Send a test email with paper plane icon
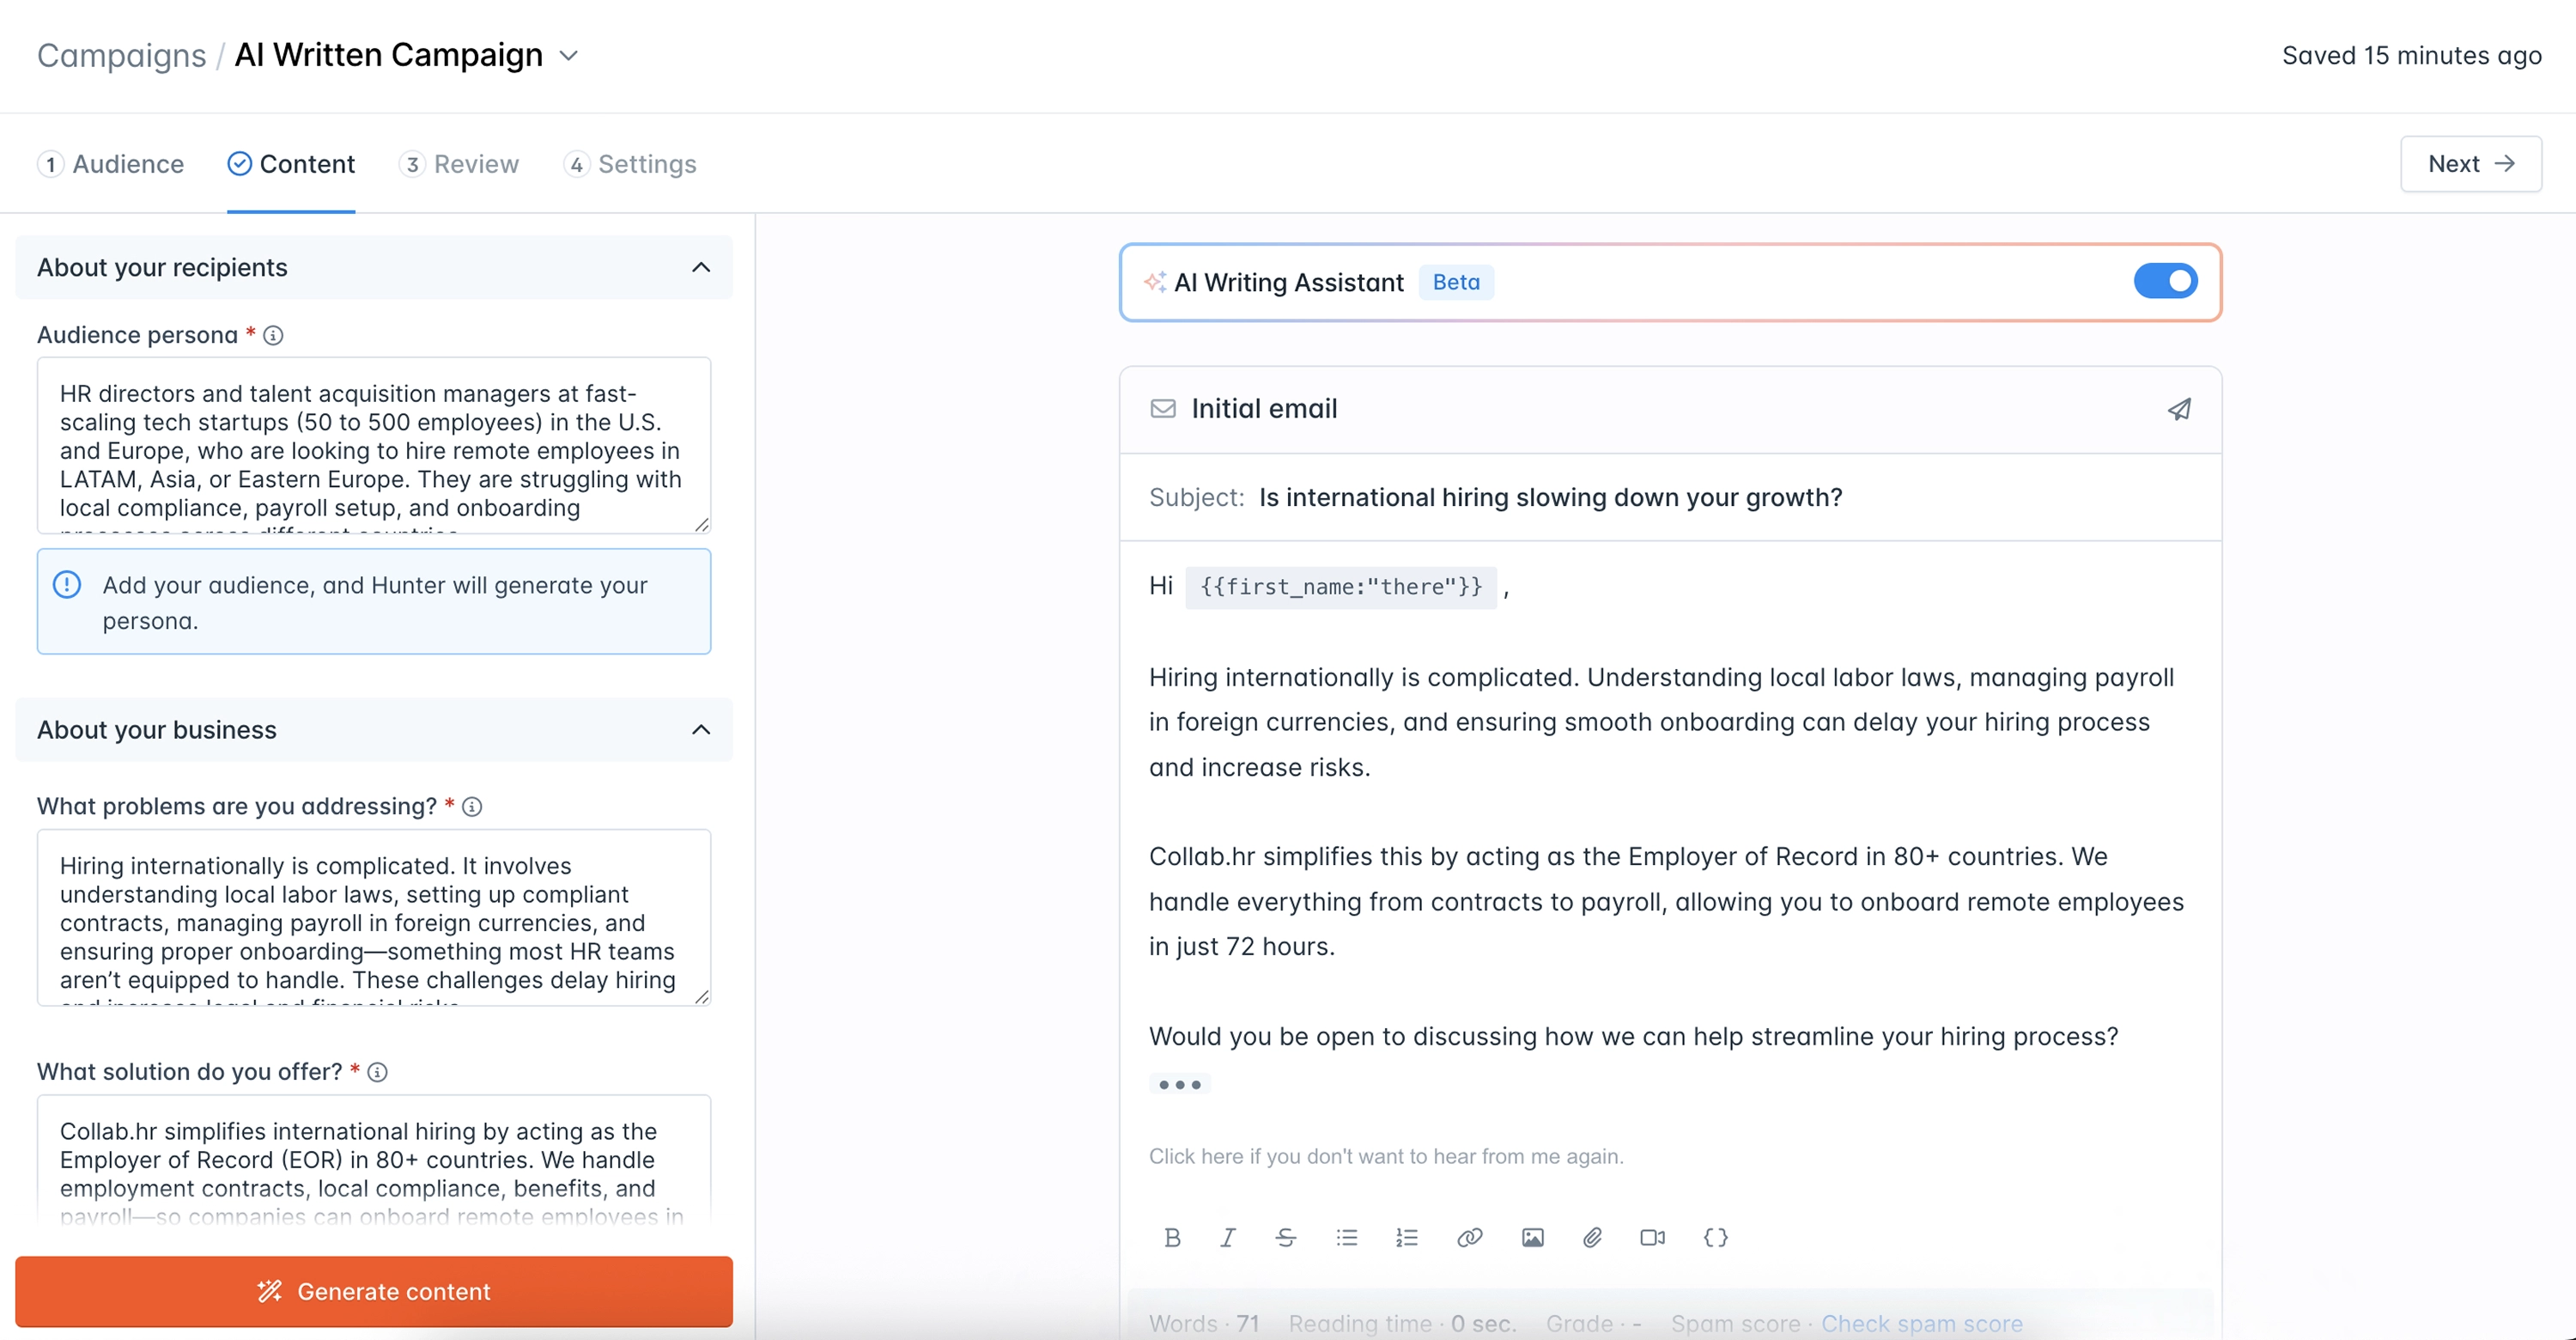 pyautogui.click(x=2179, y=409)
